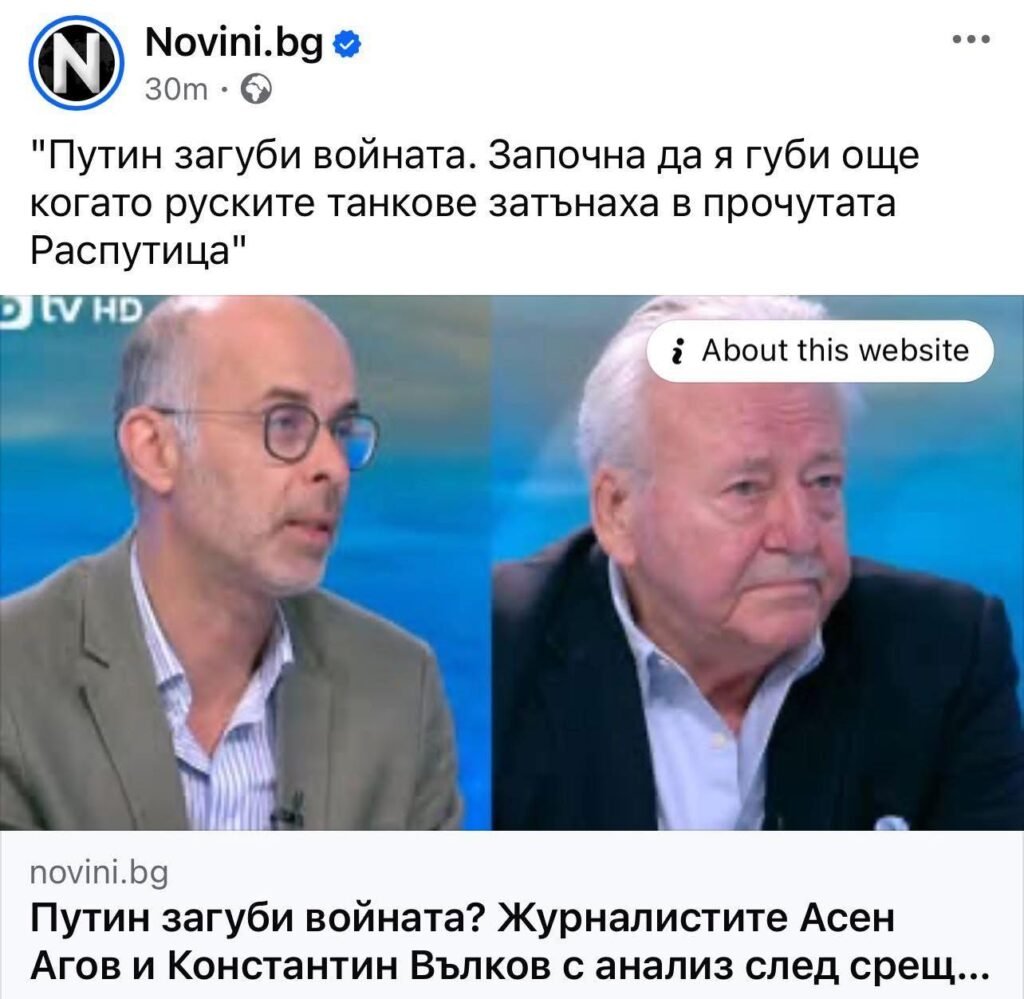Click the info icon beside About this website
The width and height of the screenshot is (1024, 999).
[x=679, y=351]
